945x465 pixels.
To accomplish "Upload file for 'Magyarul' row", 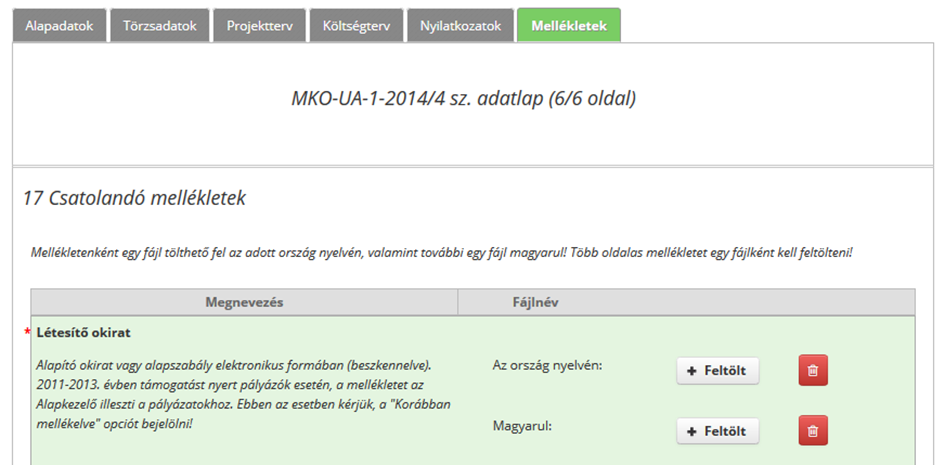I will pyautogui.click(x=717, y=431).
